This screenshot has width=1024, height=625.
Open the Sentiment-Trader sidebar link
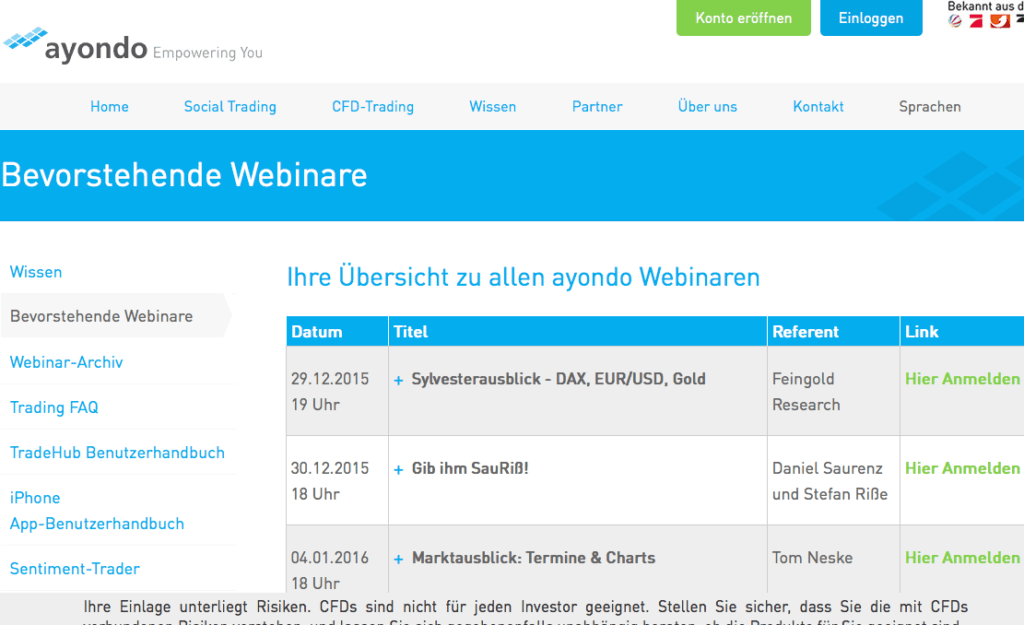click(74, 569)
